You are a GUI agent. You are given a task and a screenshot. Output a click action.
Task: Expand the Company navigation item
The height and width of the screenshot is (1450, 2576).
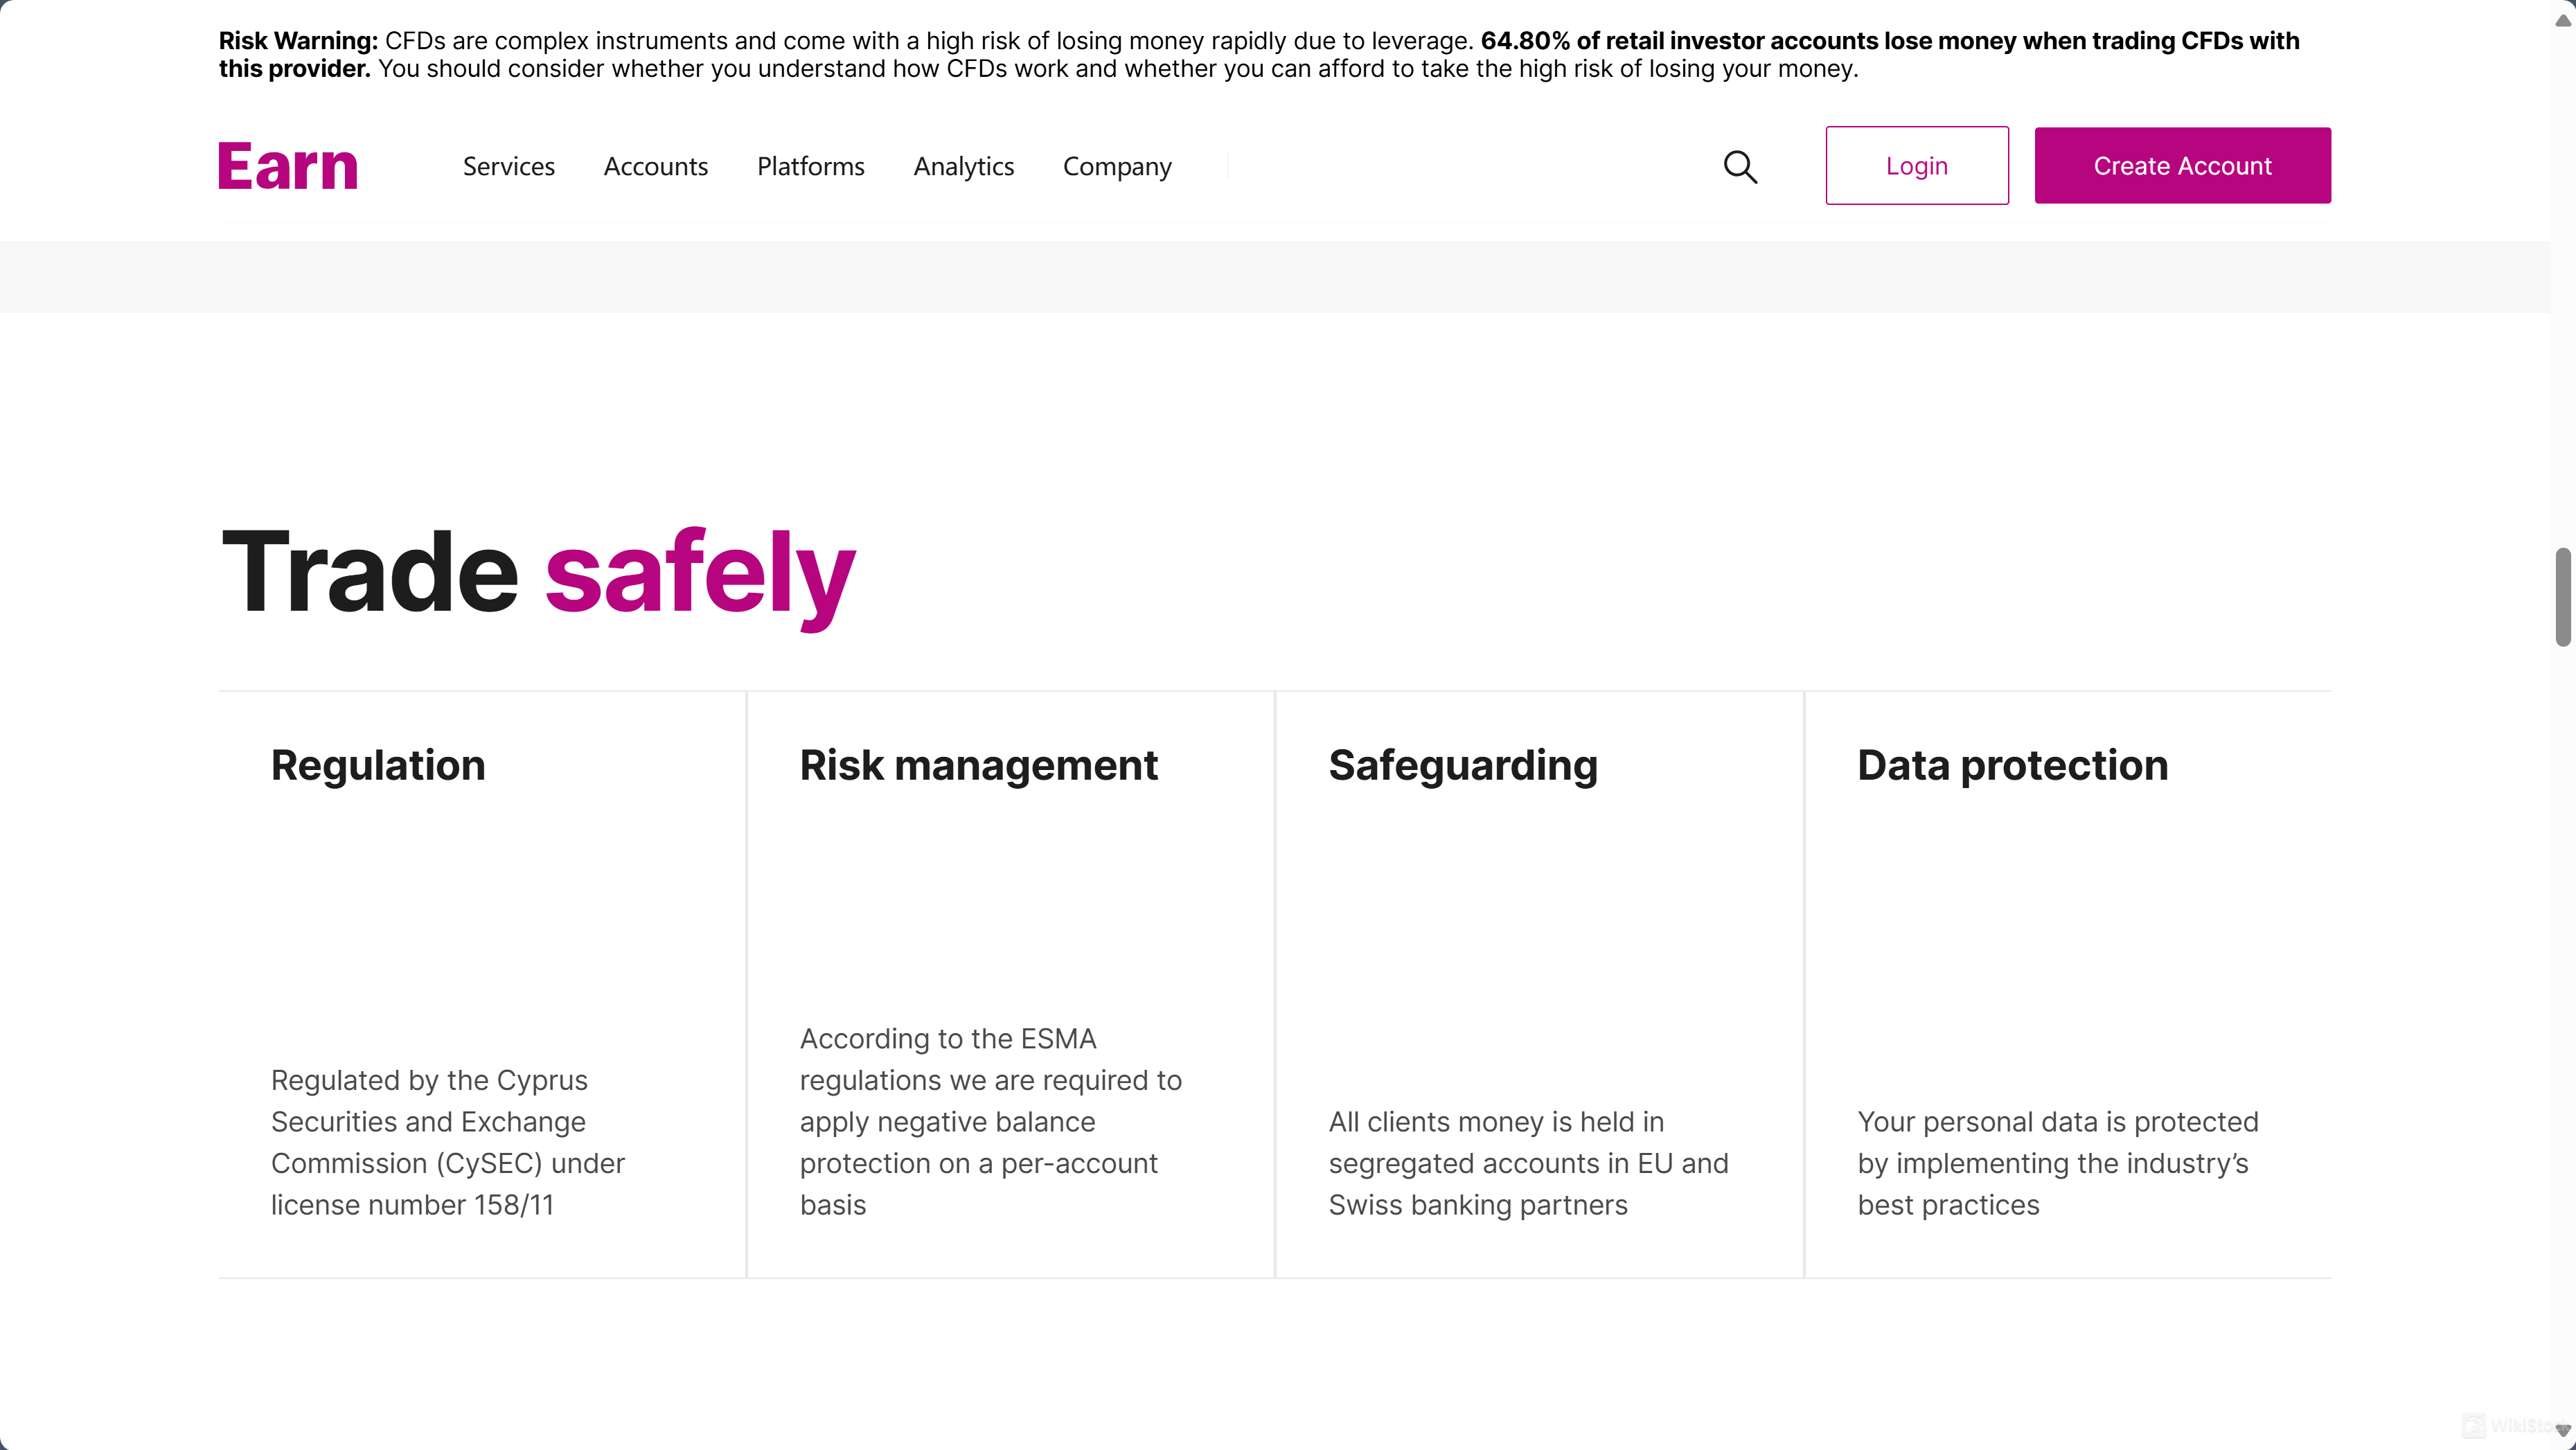tap(1116, 166)
